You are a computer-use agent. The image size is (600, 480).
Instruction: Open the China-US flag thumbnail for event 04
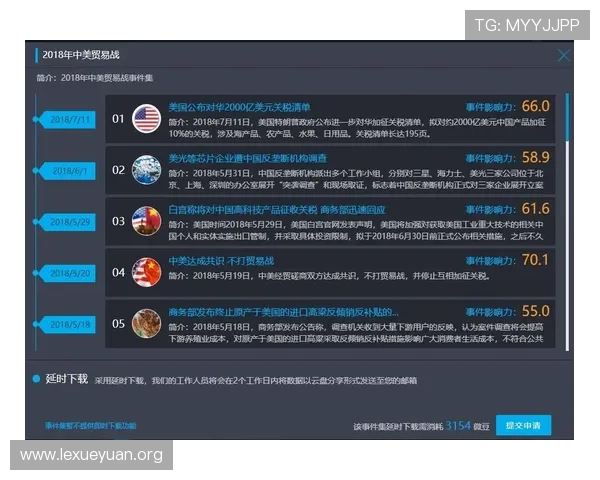(146, 273)
